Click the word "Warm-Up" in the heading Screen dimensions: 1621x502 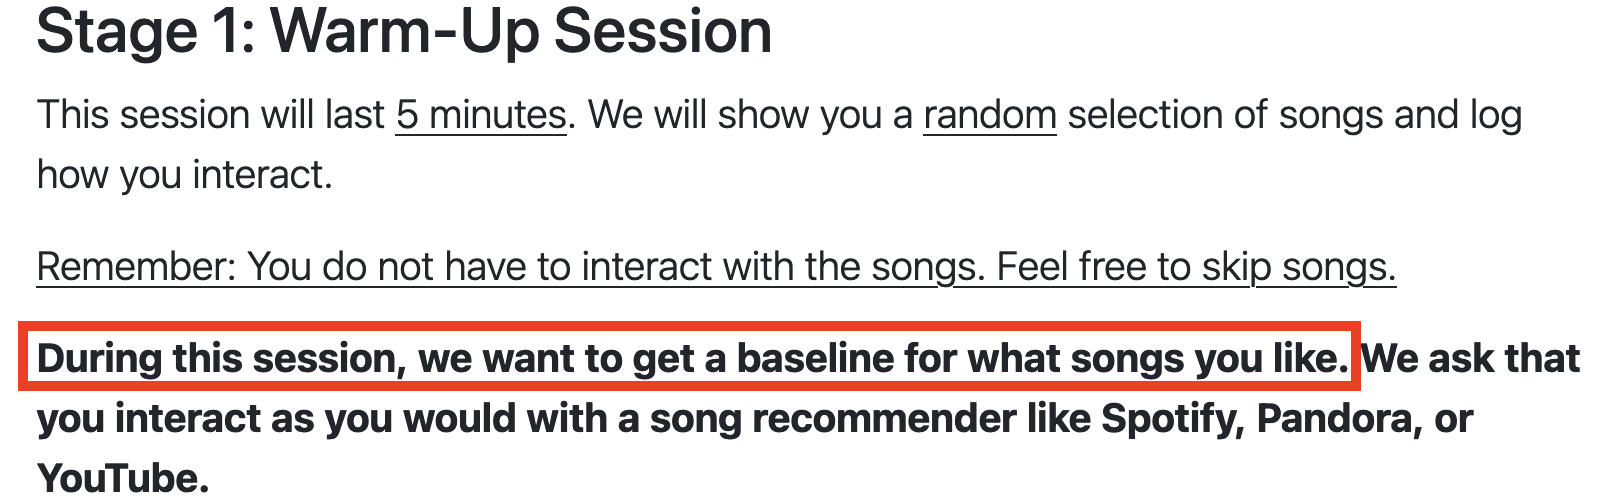407,32
